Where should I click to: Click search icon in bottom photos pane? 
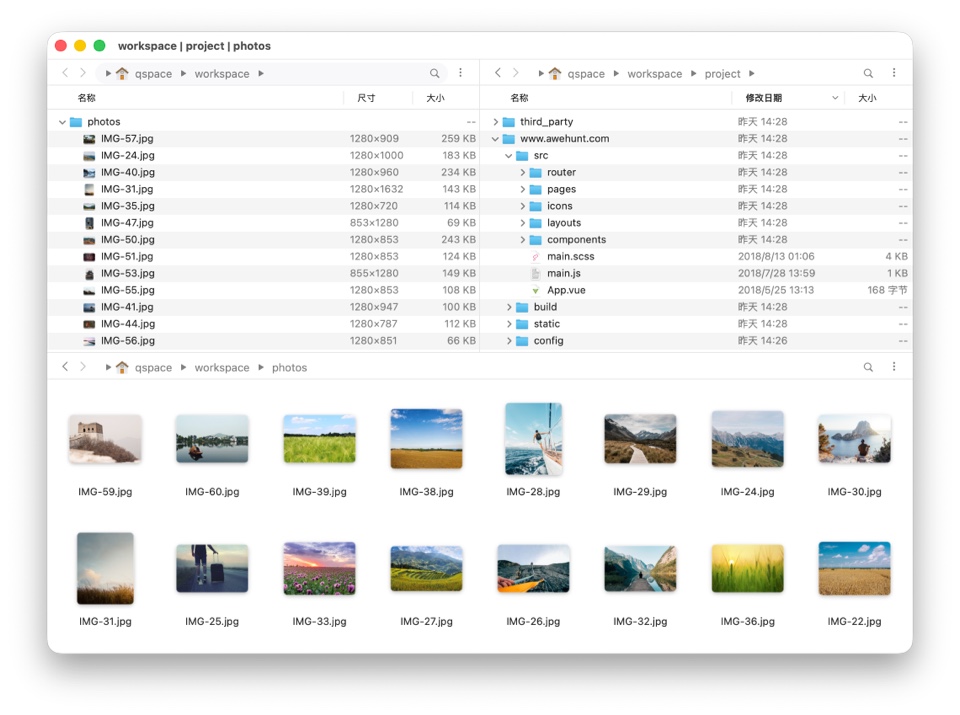click(868, 367)
